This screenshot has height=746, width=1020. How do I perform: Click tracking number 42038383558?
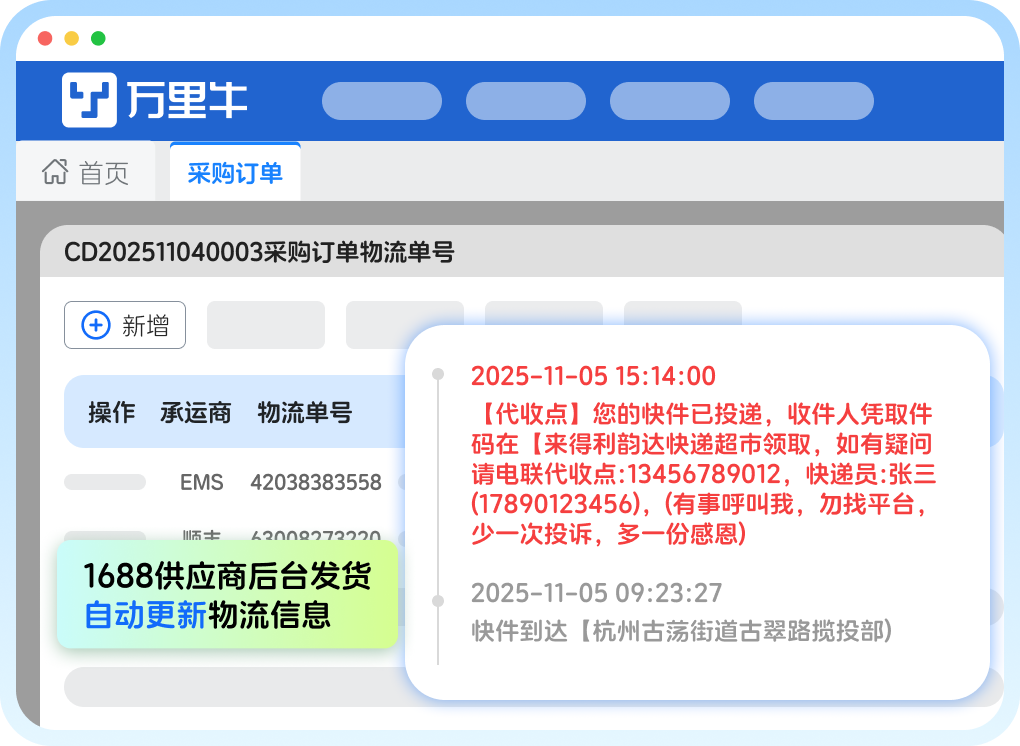tap(315, 482)
